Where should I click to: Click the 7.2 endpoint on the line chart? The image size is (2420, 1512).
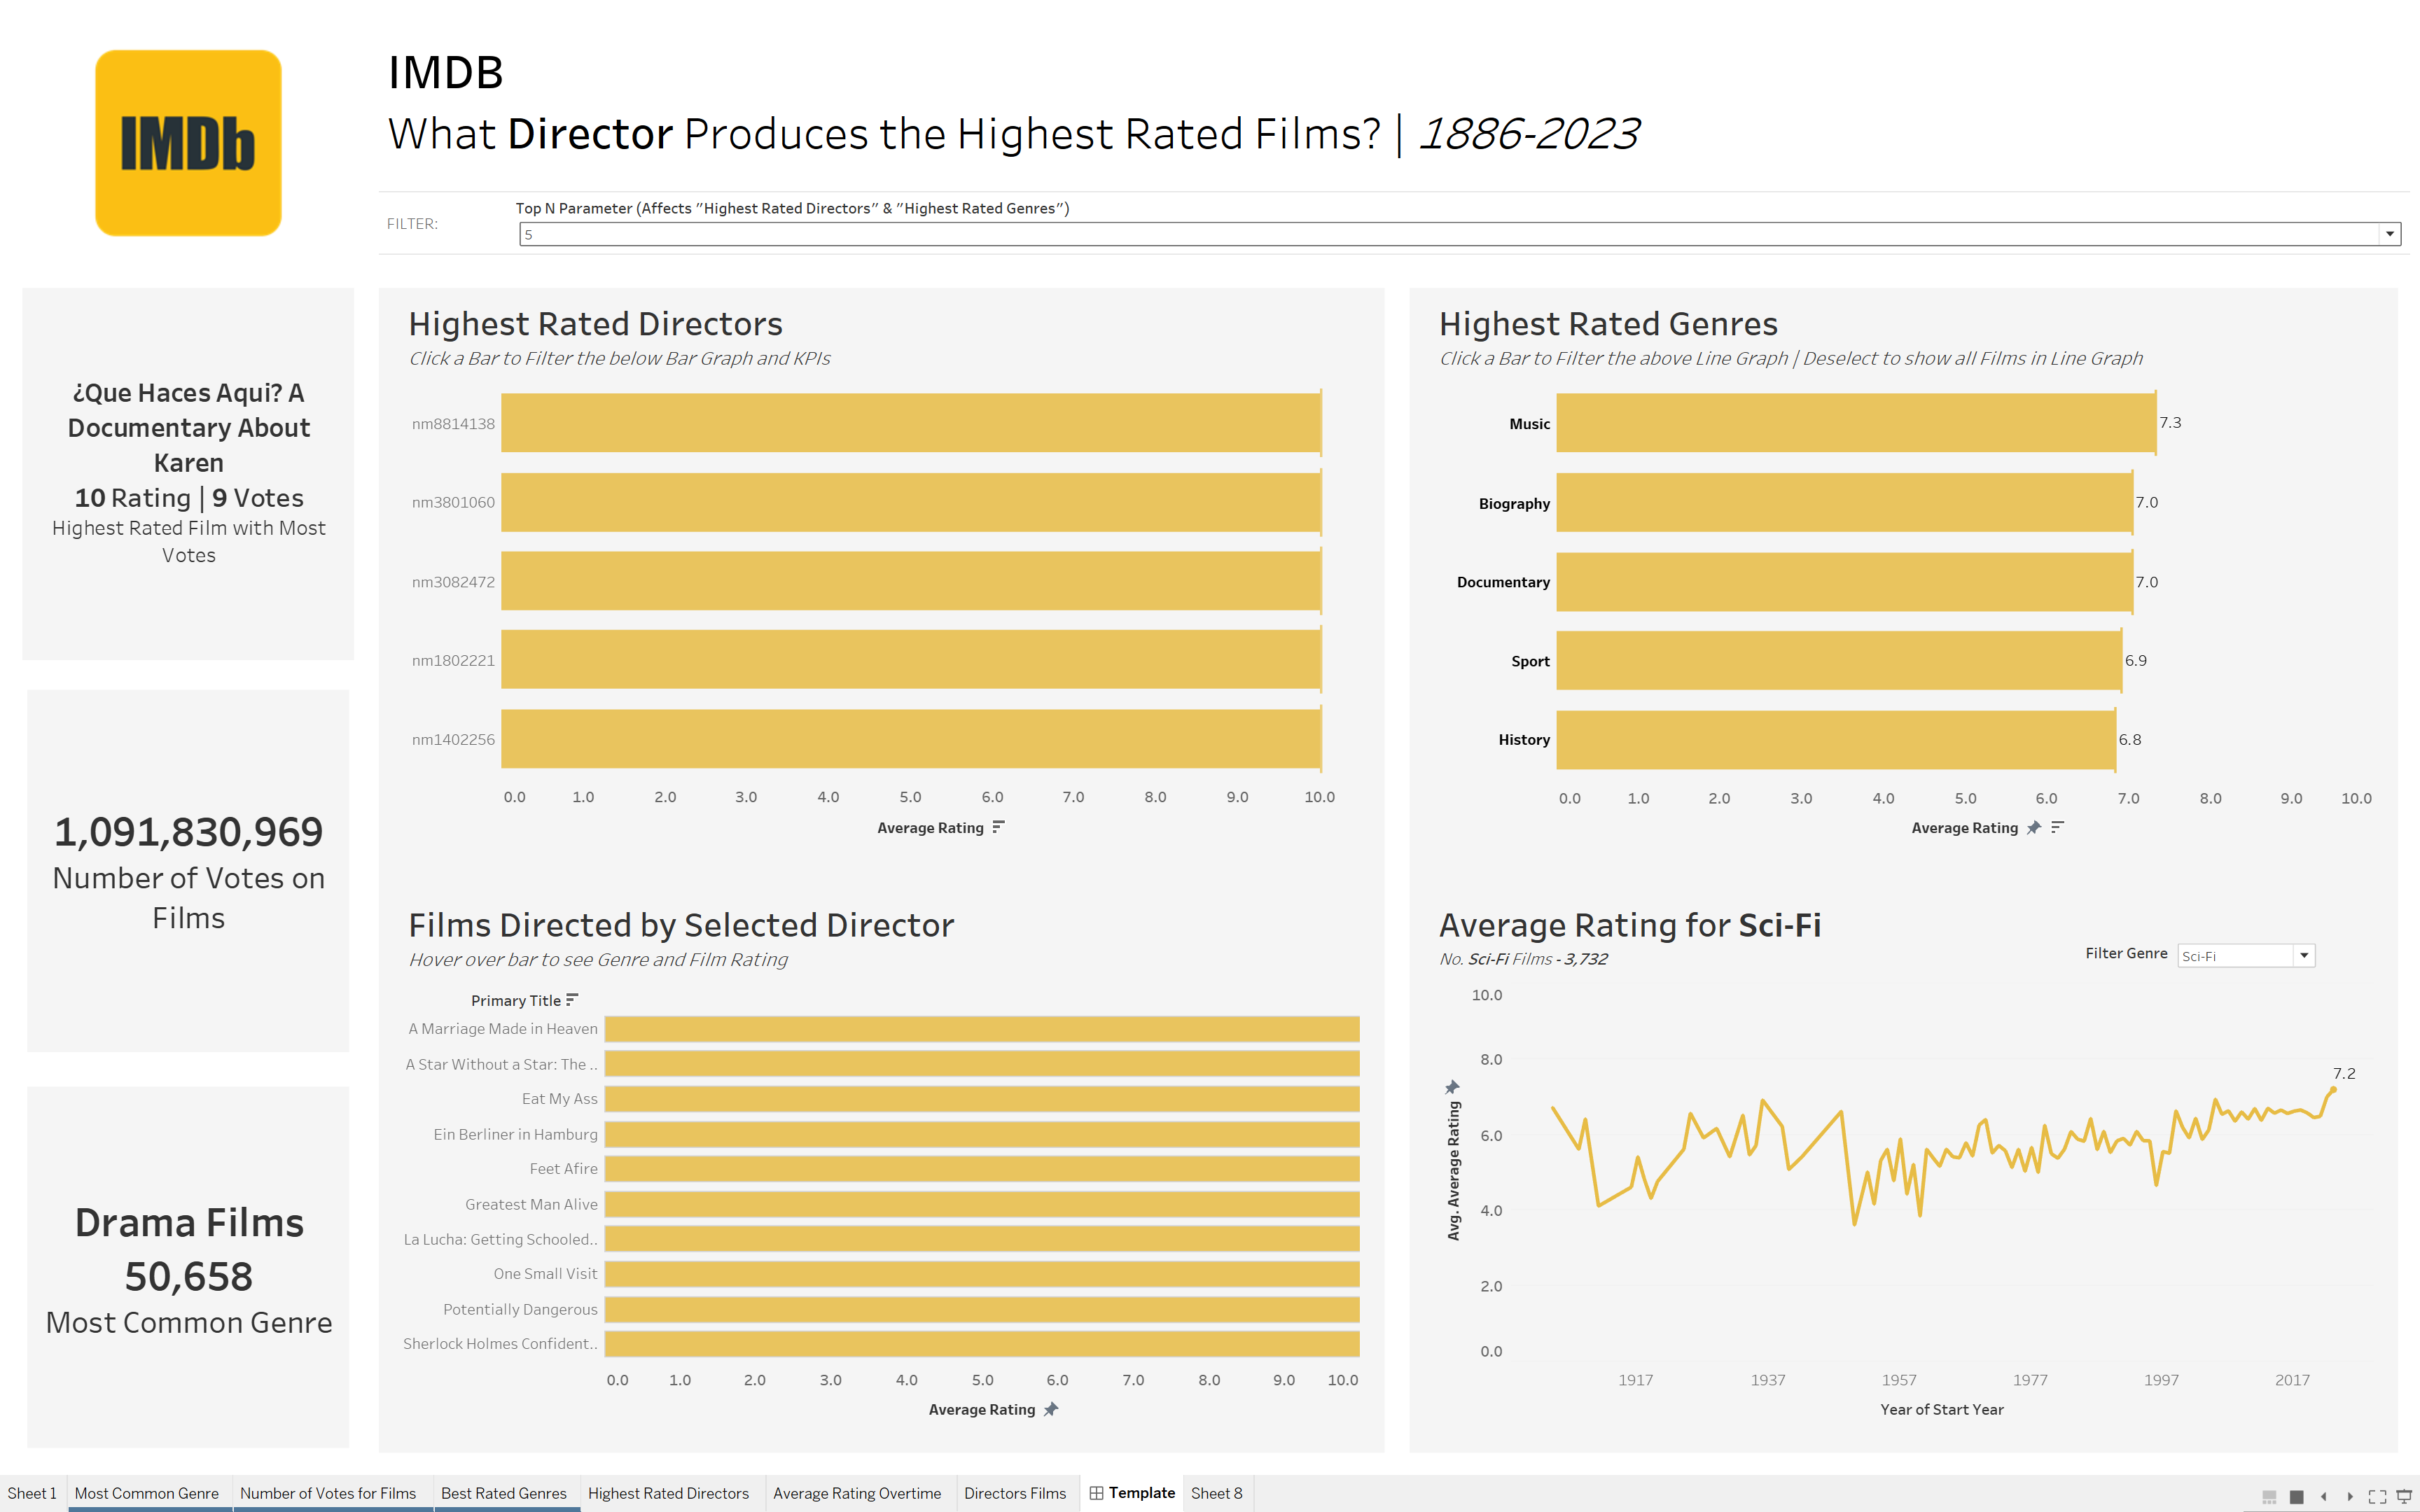(2333, 1090)
